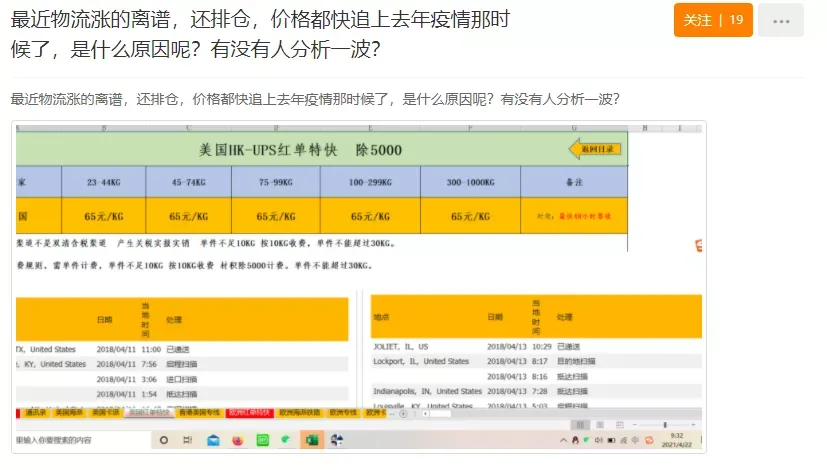Viewport: 827px width, 470px height.
Task: Select column H header in the spreadsheet
Action: [645, 128]
